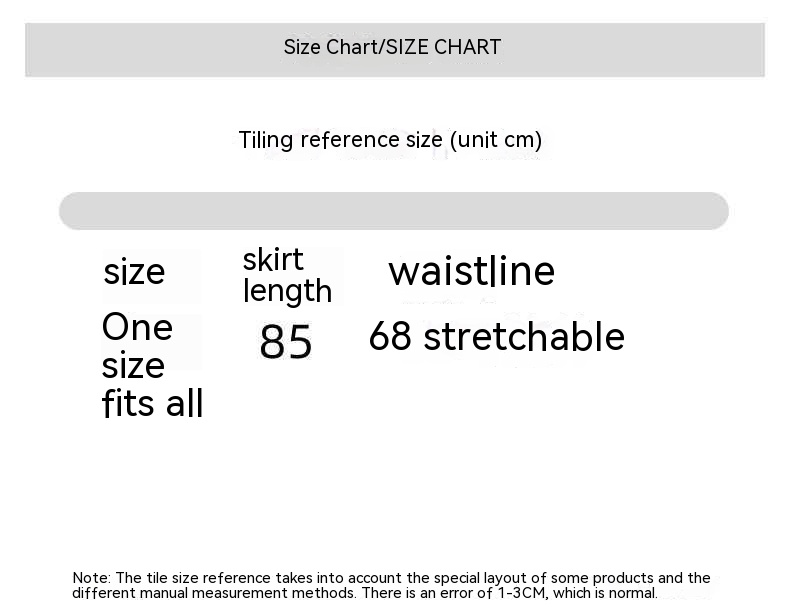Select the word "stretchable"

click(x=524, y=337)
